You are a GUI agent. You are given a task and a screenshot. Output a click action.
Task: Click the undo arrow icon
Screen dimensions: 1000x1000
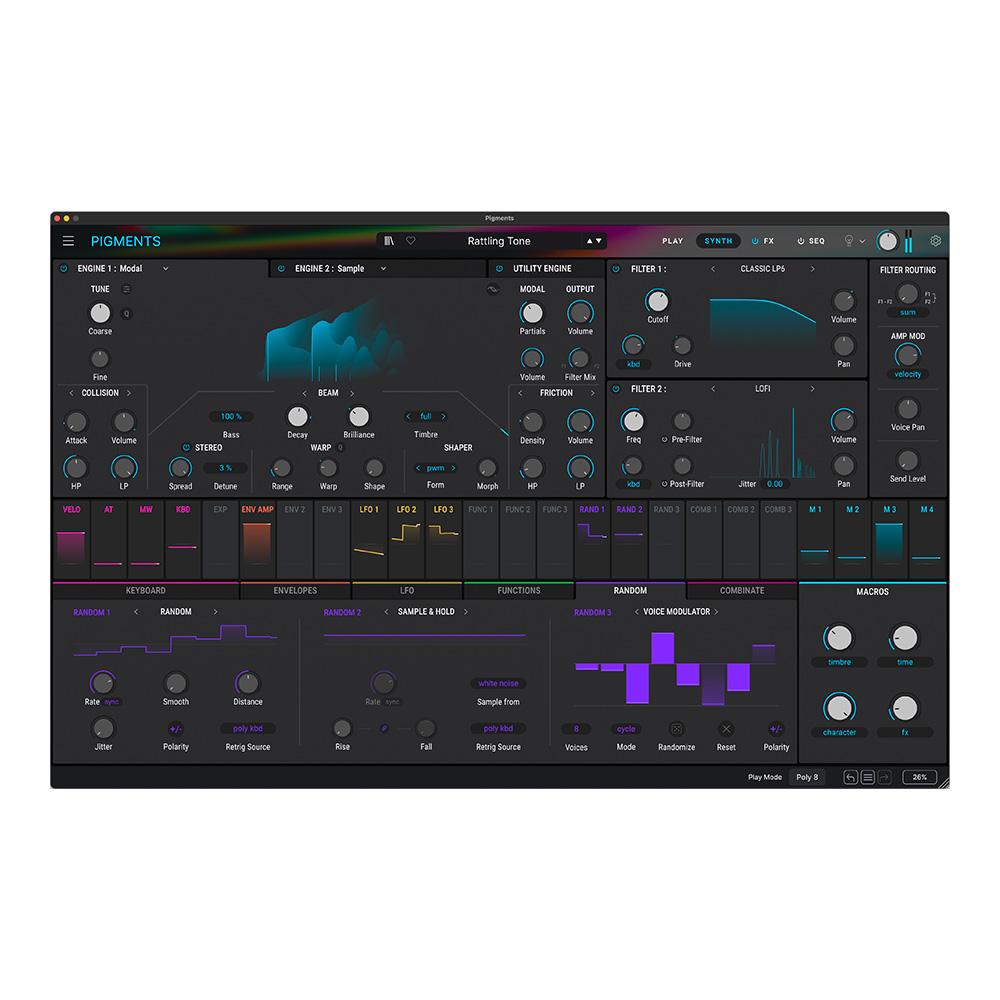click(850, 777)
